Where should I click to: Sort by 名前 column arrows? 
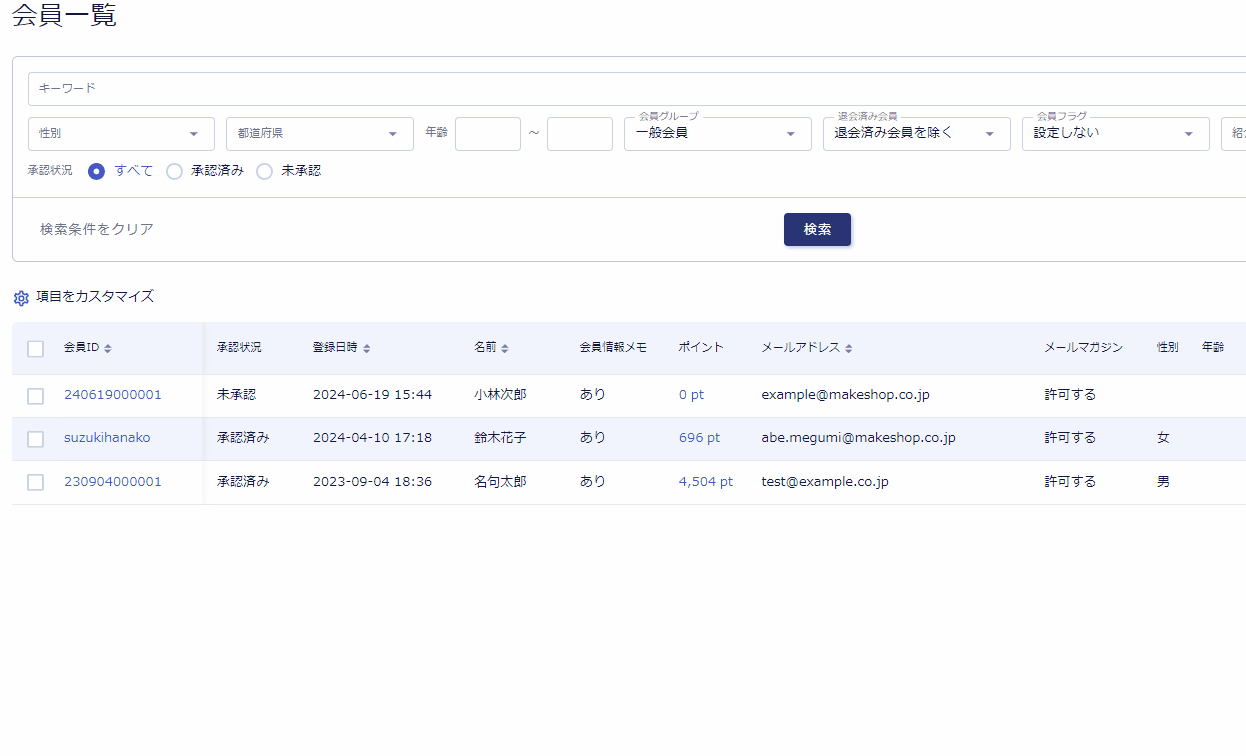pyautogui.click(x=505, y=348)
